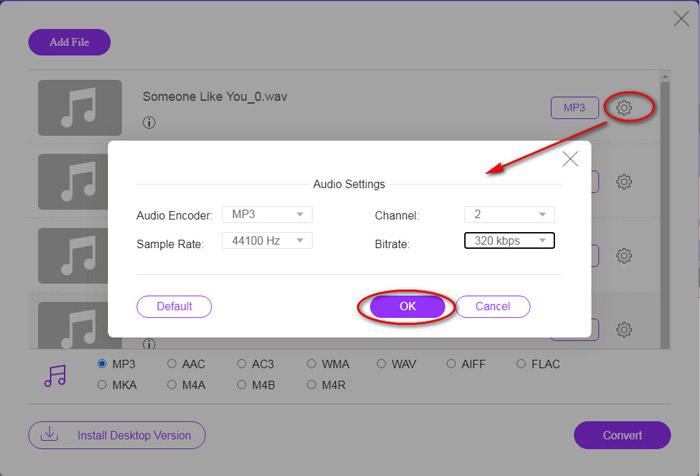Screen dimensions: 700x476
Task: Open settings gear for Someone Like You_0.wav
Action: 624,108
